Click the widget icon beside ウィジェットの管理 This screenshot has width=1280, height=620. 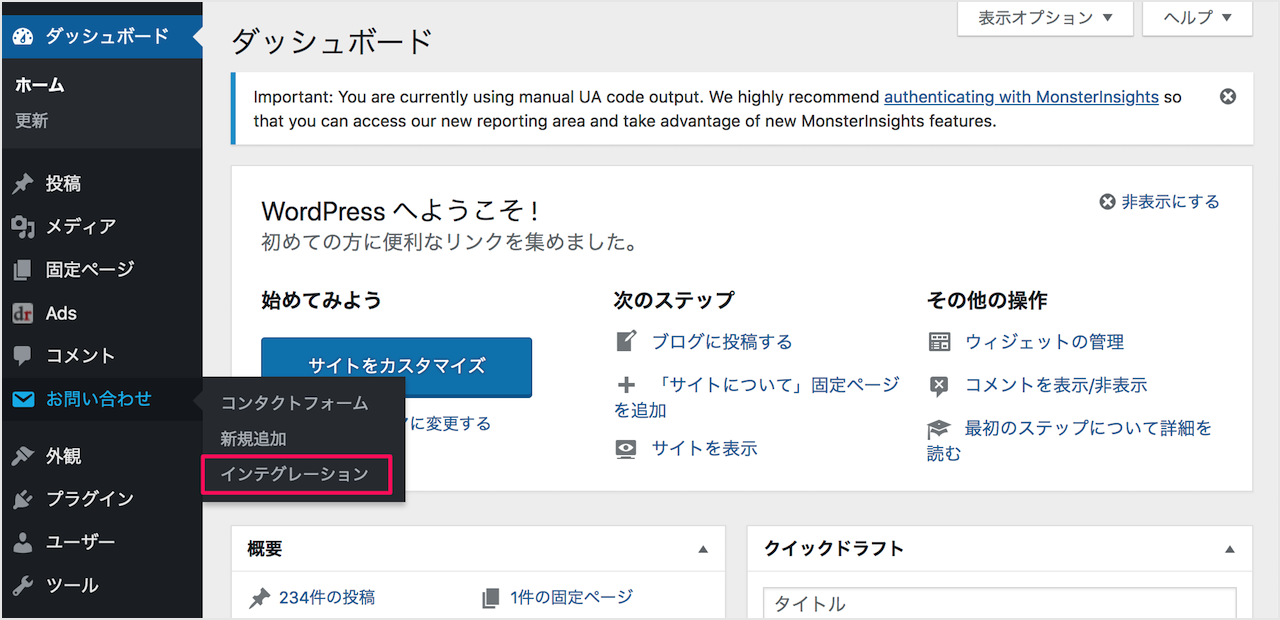939,342
